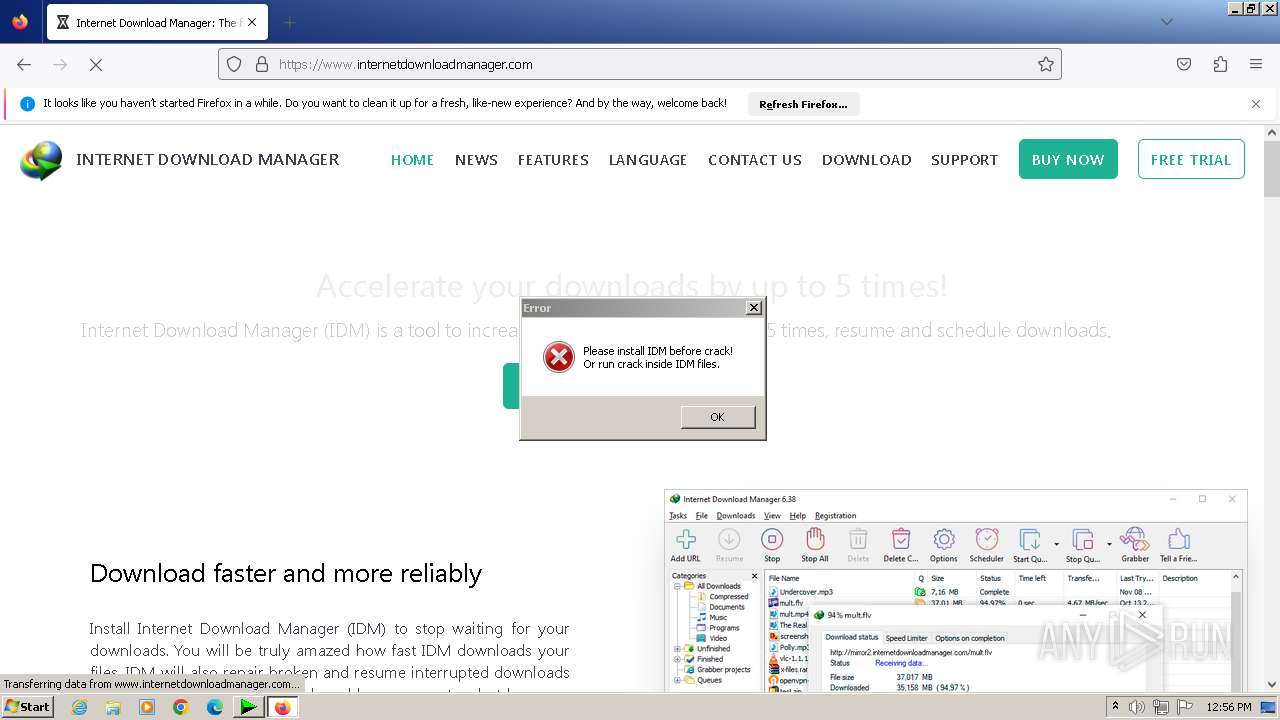Click the blue info icon in notification bar
The width and height of the screenshot is (1280, 720).
pyautogui.click(x=27, y=104)
